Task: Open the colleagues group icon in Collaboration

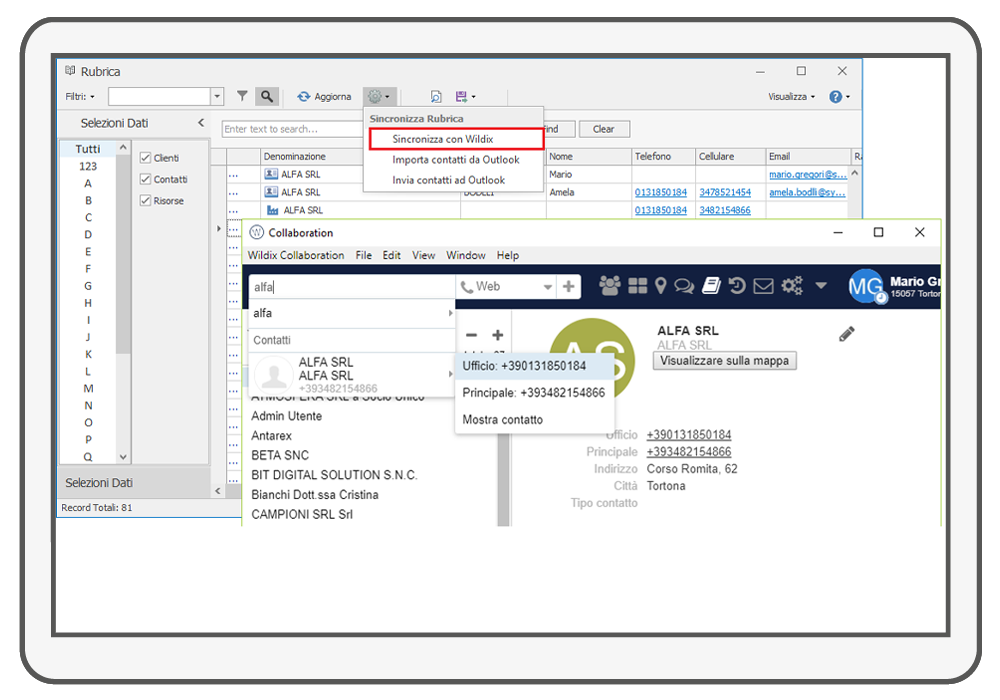Action: (x=610, y=286)
